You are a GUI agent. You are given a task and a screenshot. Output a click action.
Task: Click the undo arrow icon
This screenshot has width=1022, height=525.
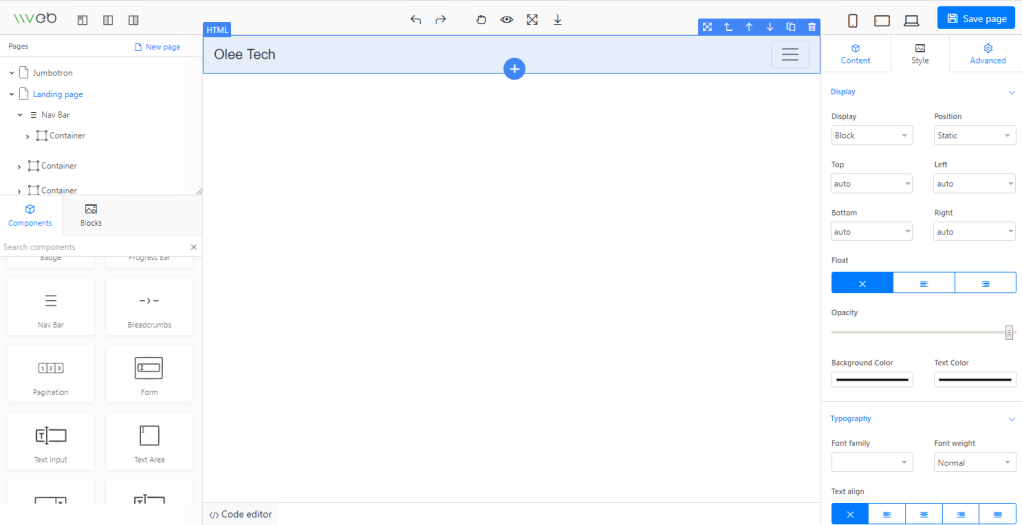(416, 20)
